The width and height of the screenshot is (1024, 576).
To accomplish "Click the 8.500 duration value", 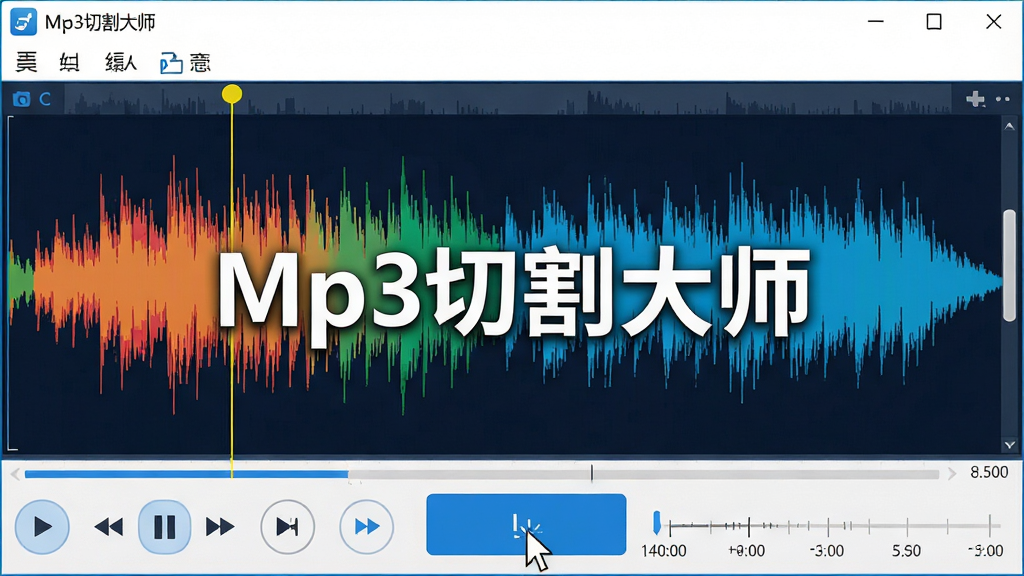I will point(989,472).
